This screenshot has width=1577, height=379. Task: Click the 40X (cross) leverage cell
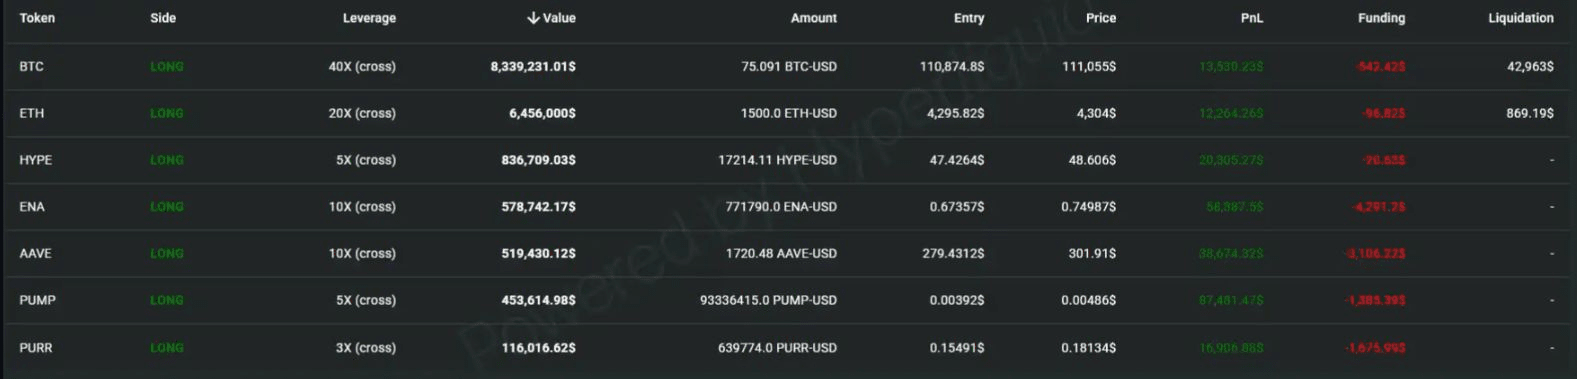362,67
